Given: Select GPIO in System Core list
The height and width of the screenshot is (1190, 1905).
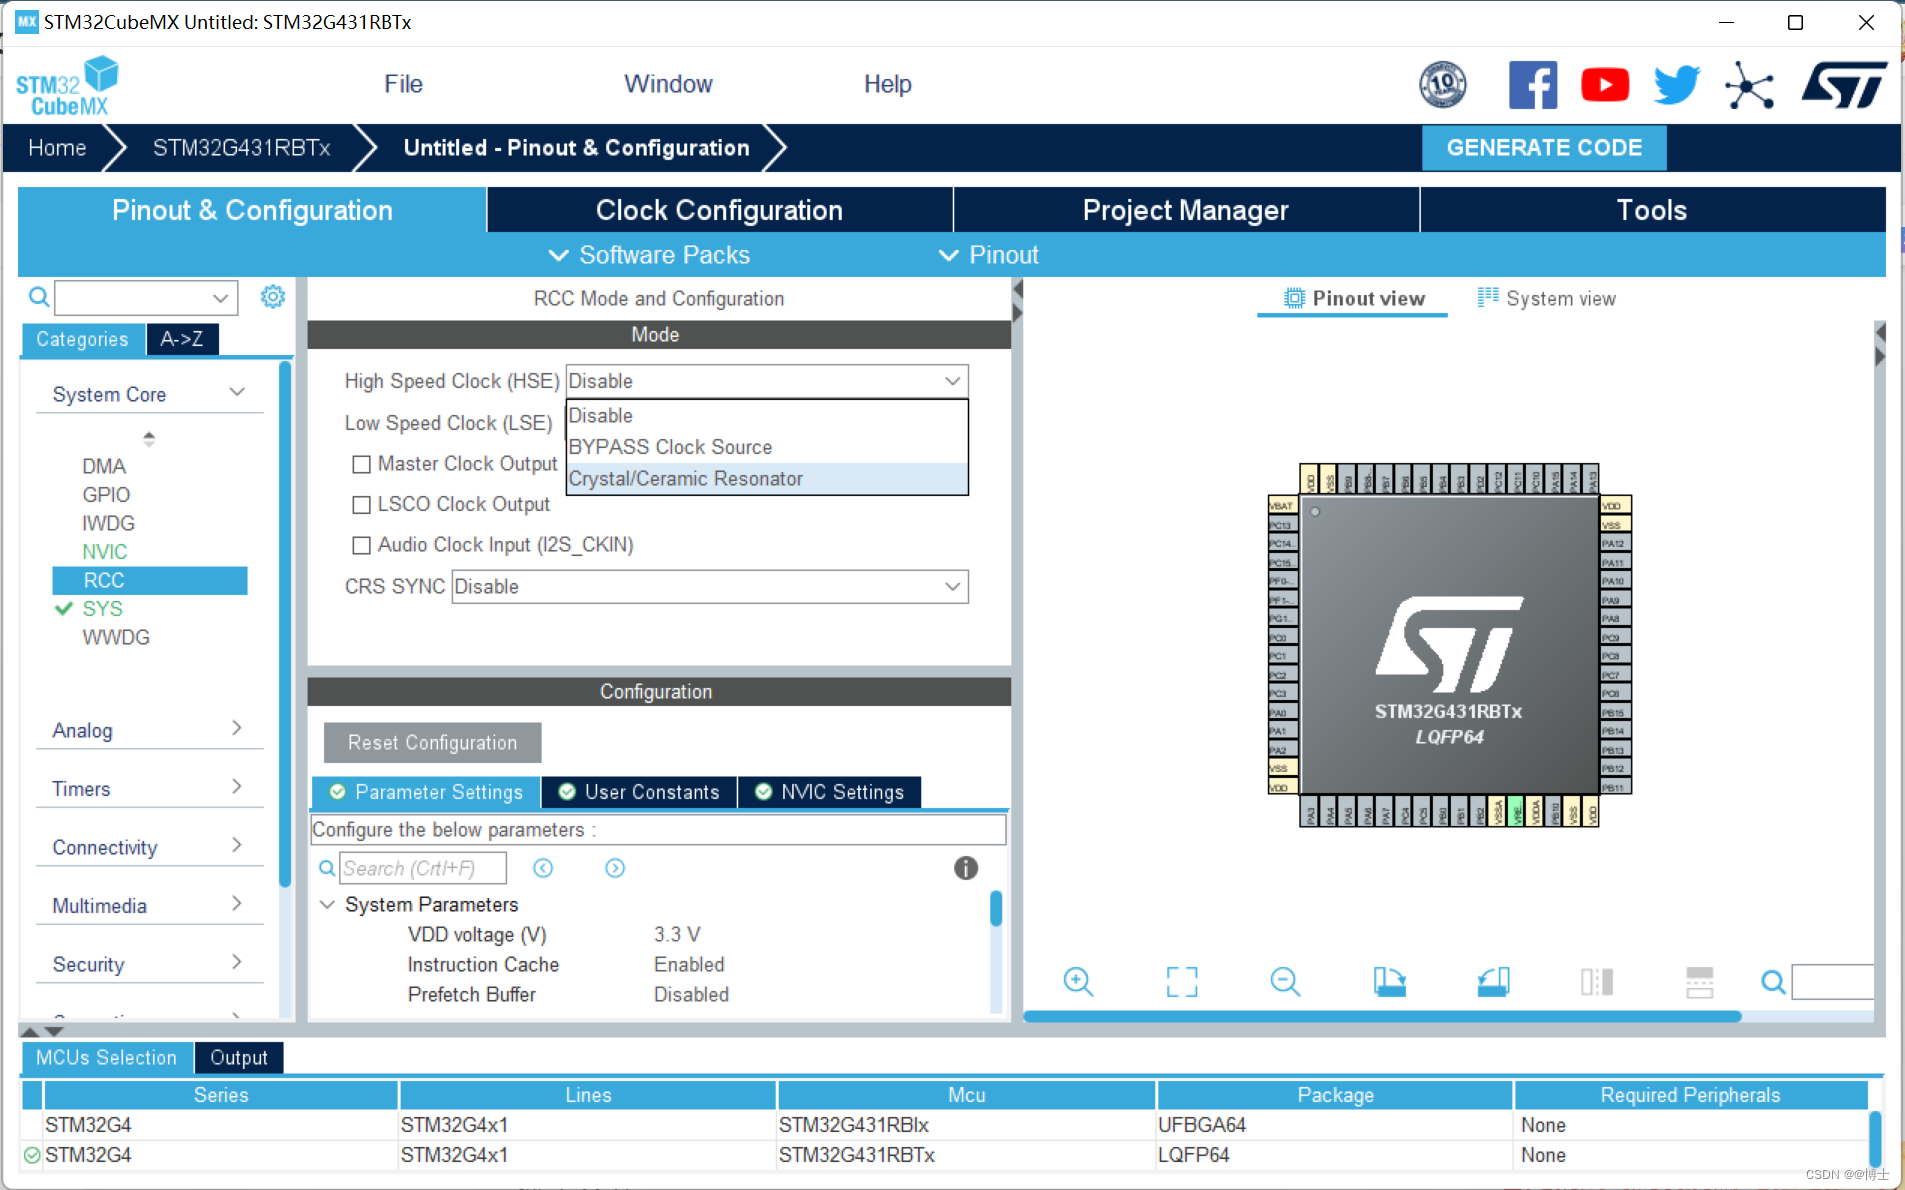Looking at the screenshot, I should point(106,495).
